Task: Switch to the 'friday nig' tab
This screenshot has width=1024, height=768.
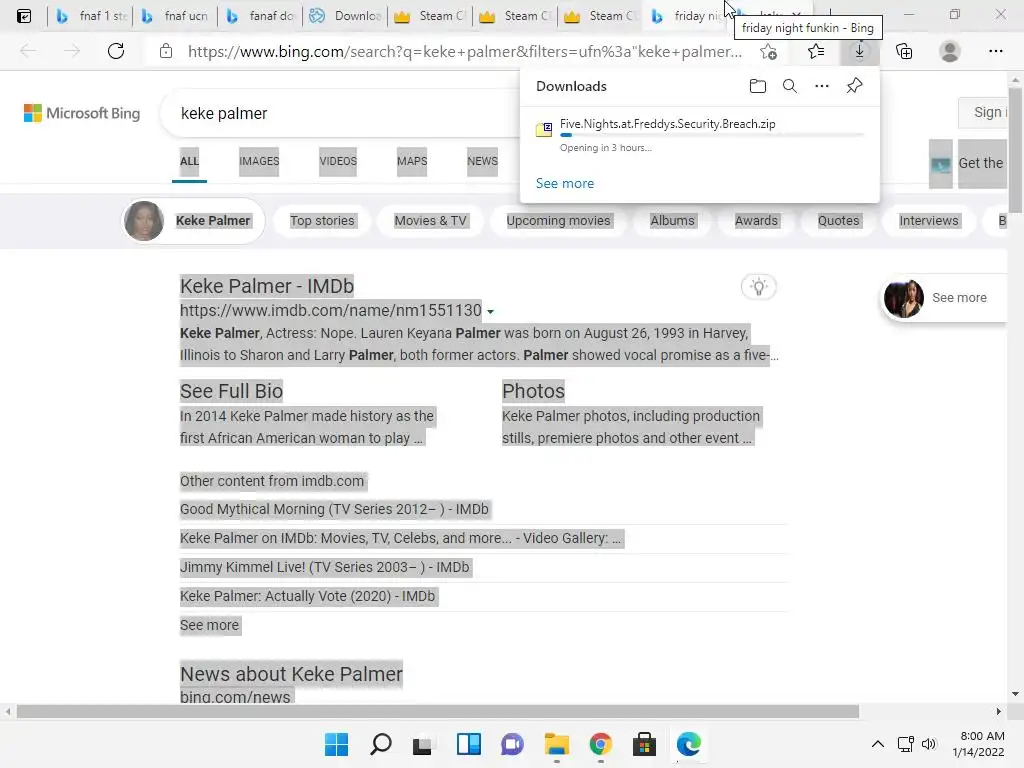Action: [x=687, y=16]
